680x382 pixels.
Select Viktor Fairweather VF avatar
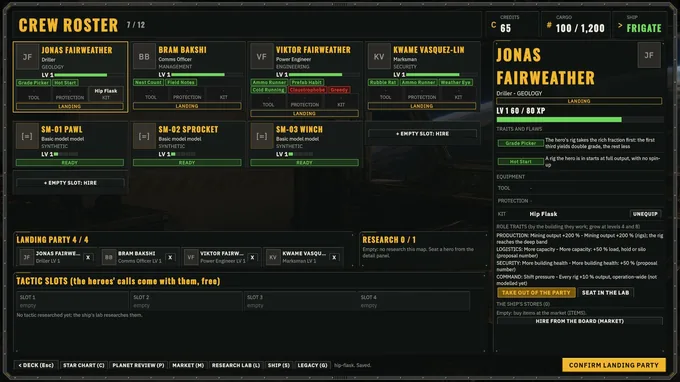(262, 57)
